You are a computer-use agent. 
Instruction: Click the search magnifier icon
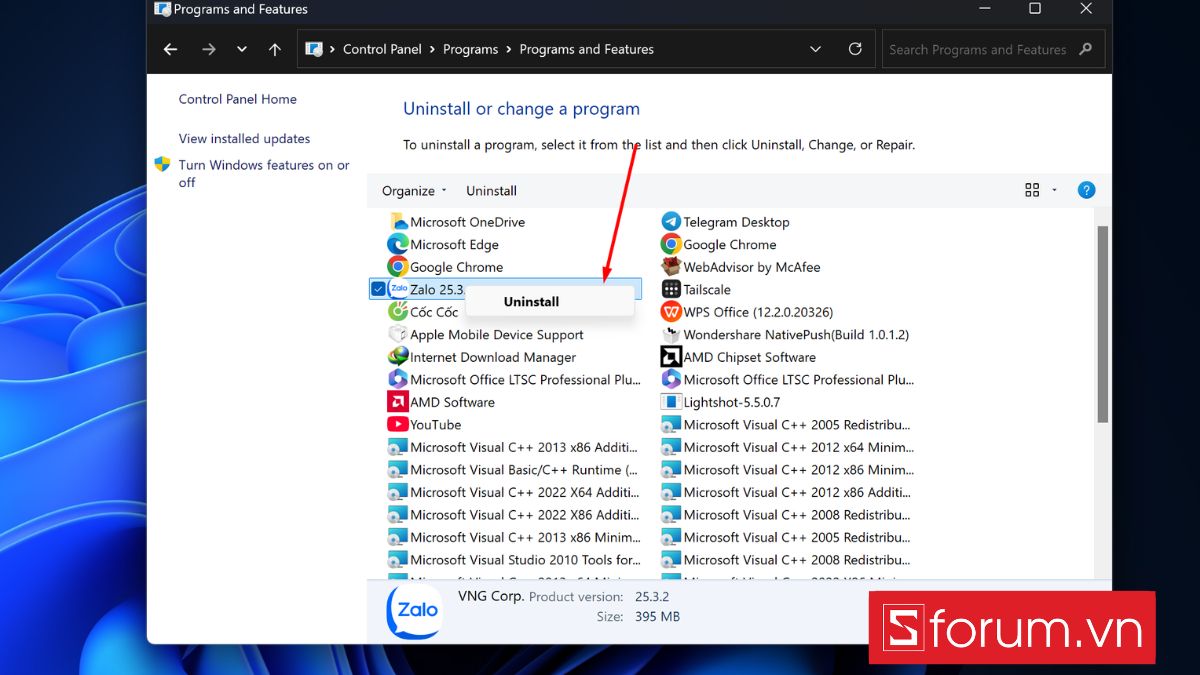pyautogui.click(x=1086, y=49)
